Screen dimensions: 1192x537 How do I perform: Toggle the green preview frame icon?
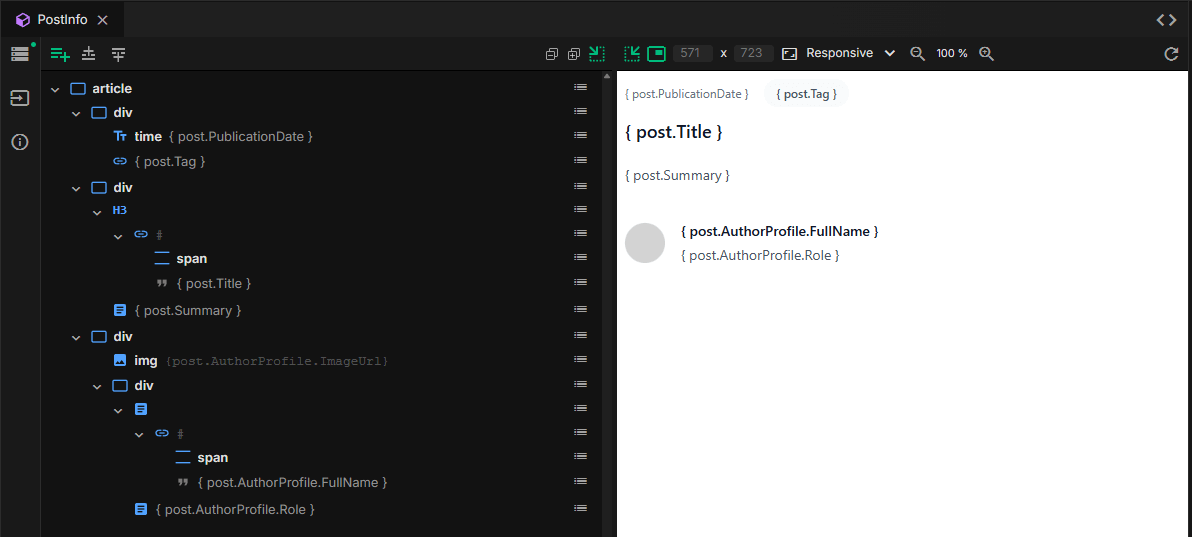click(x=656, y=53)
